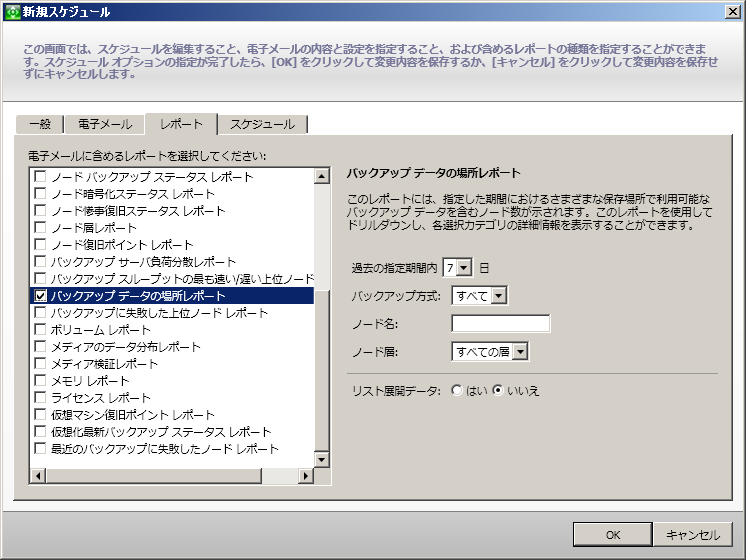
Task: Click the ノード名 text field
Action: [501, 324]
